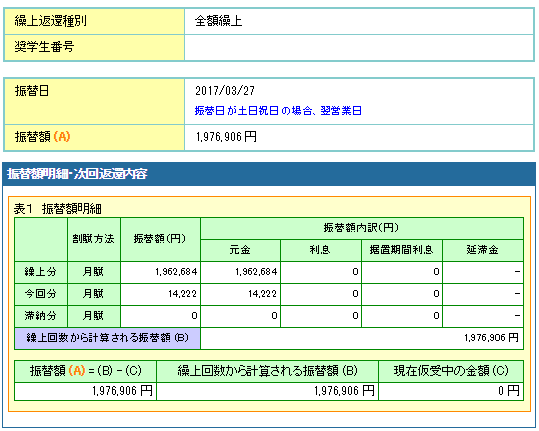Click the 元金 column header

240,250
